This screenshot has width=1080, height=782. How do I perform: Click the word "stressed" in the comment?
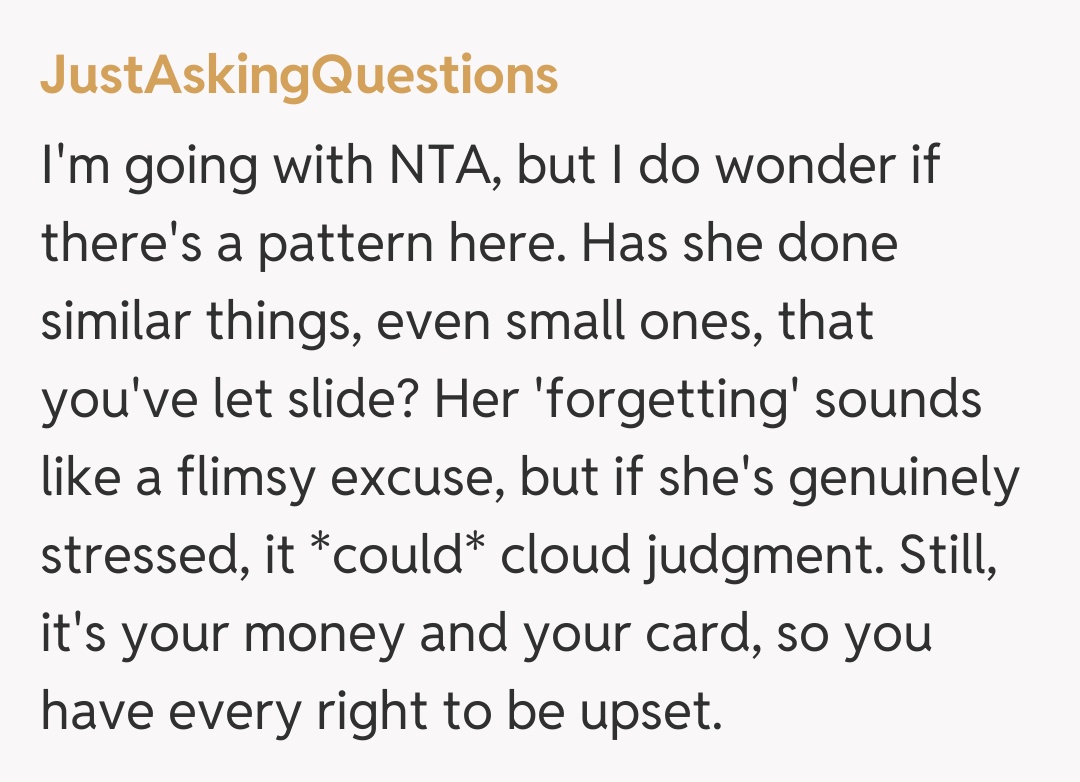pyautogui.click(x=135, y=557)
